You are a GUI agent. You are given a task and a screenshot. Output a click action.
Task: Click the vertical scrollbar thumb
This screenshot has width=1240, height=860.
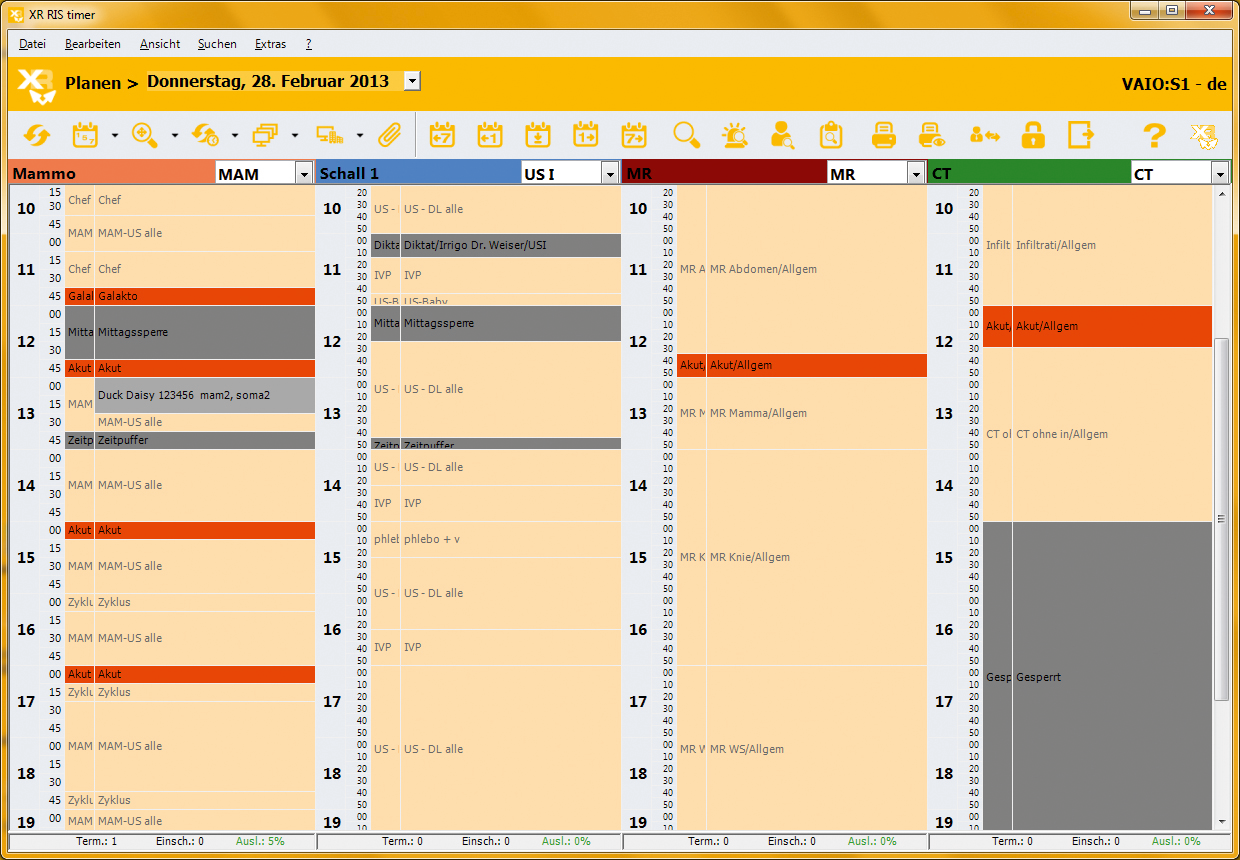1221,518
